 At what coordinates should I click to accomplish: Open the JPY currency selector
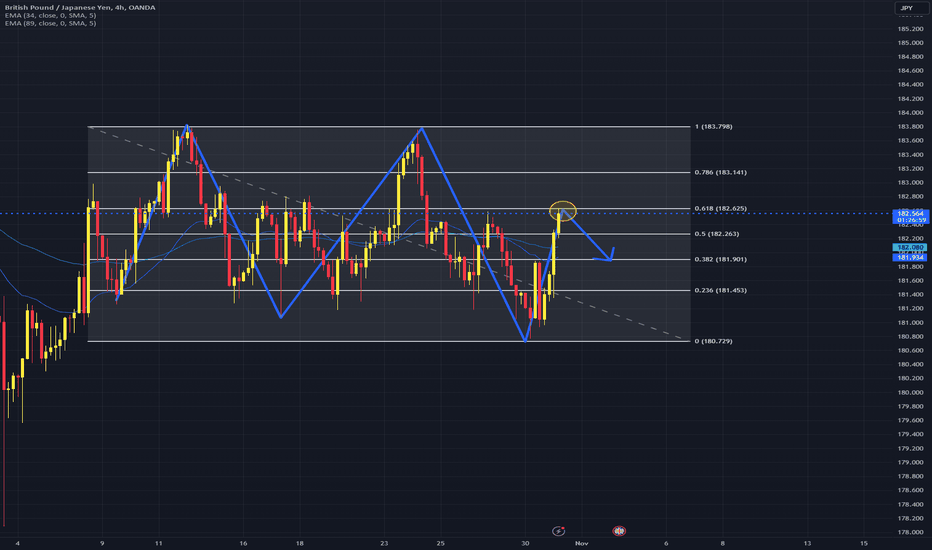tap(910, 8)
